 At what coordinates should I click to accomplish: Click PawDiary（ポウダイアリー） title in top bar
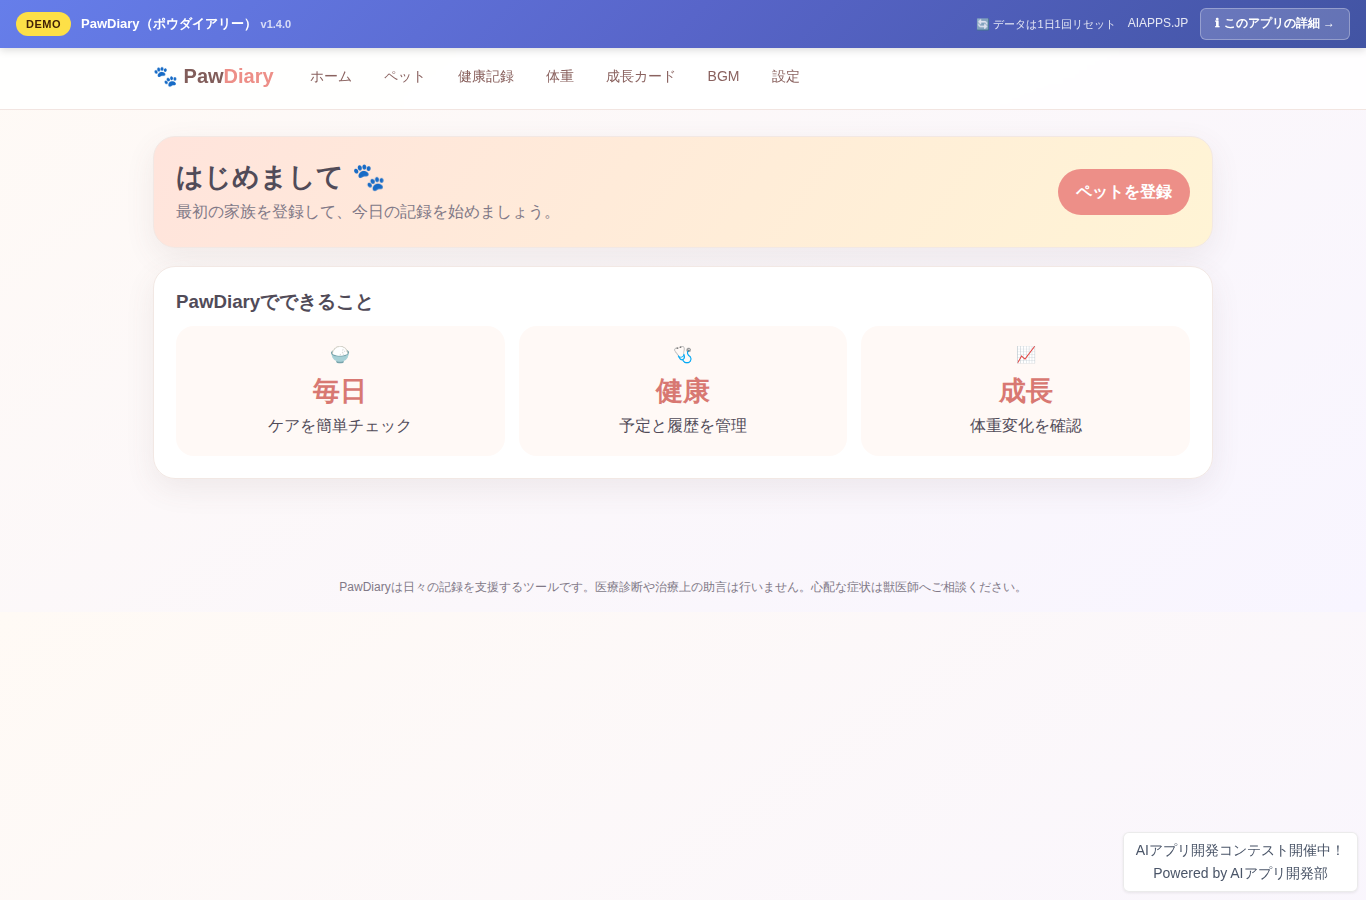coord(168,24)
